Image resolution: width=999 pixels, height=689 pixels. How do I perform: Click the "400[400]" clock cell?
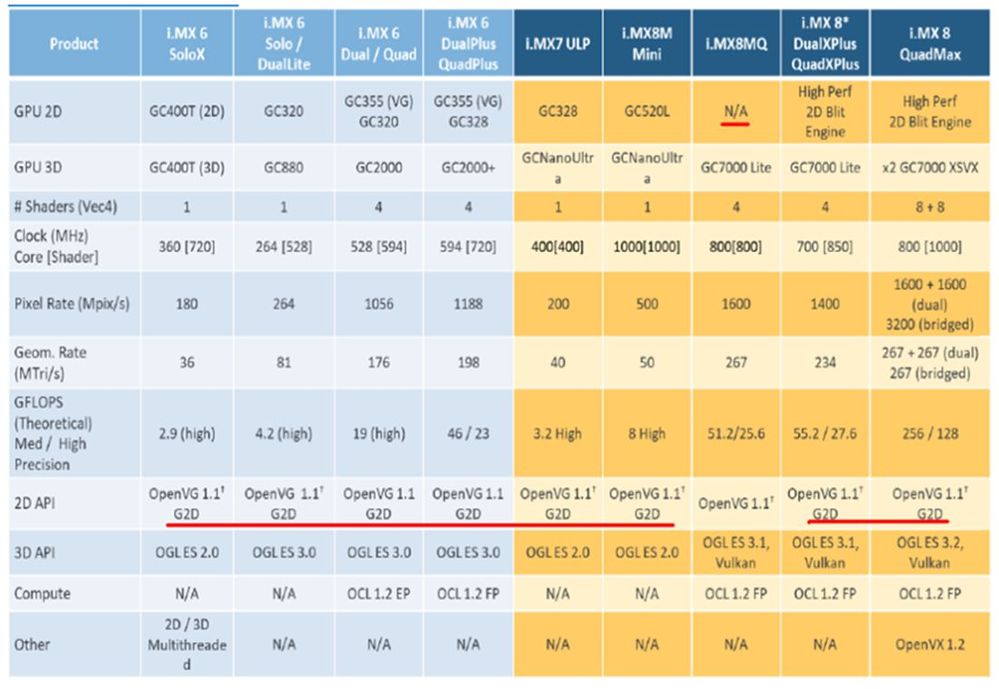coord(558,246)
